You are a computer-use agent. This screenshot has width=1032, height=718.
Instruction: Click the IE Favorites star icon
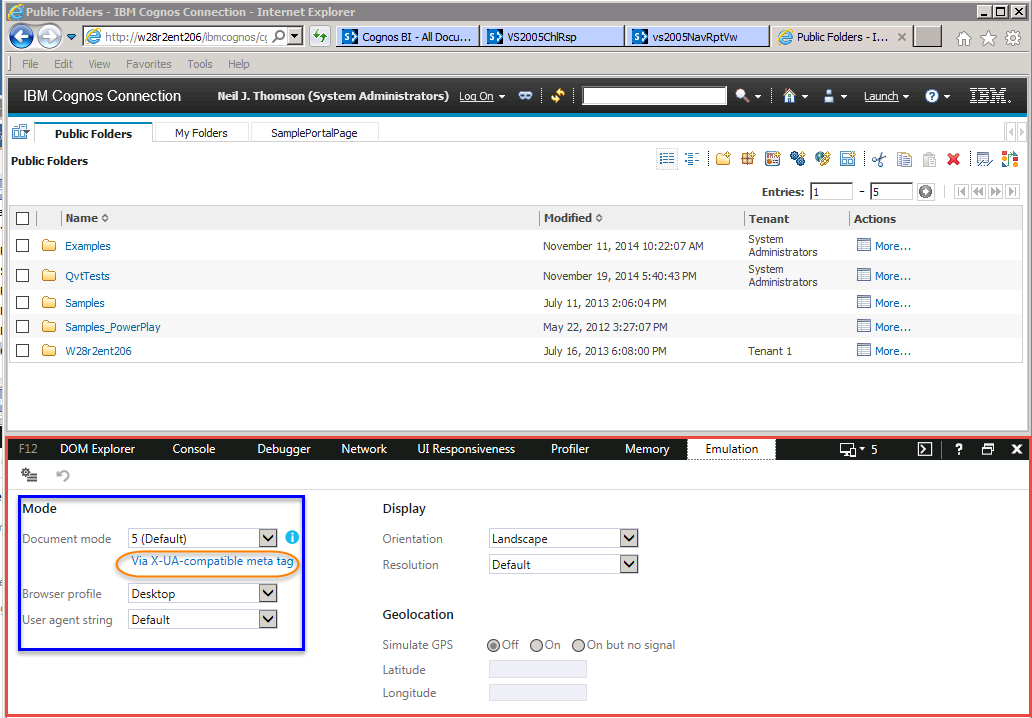(x=989, y=38)
